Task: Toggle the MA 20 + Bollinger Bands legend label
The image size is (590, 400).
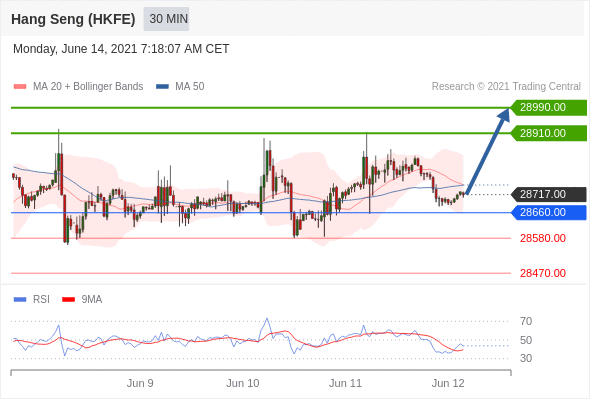Action: click(x=88, y=87)
